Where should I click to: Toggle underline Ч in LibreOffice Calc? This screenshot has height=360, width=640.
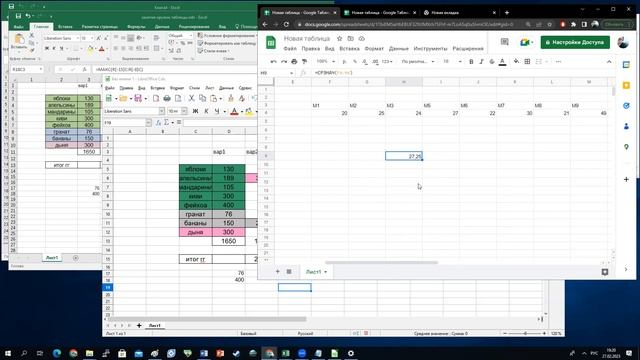(217, 111)
